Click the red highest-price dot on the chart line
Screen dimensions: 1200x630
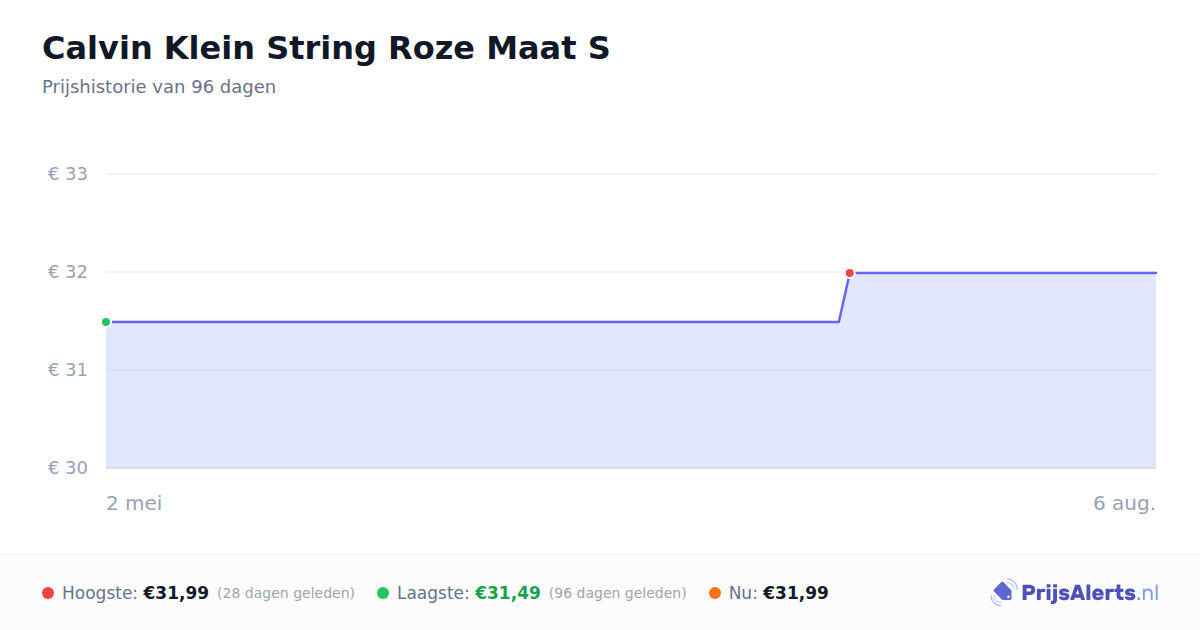pos(849,273)
